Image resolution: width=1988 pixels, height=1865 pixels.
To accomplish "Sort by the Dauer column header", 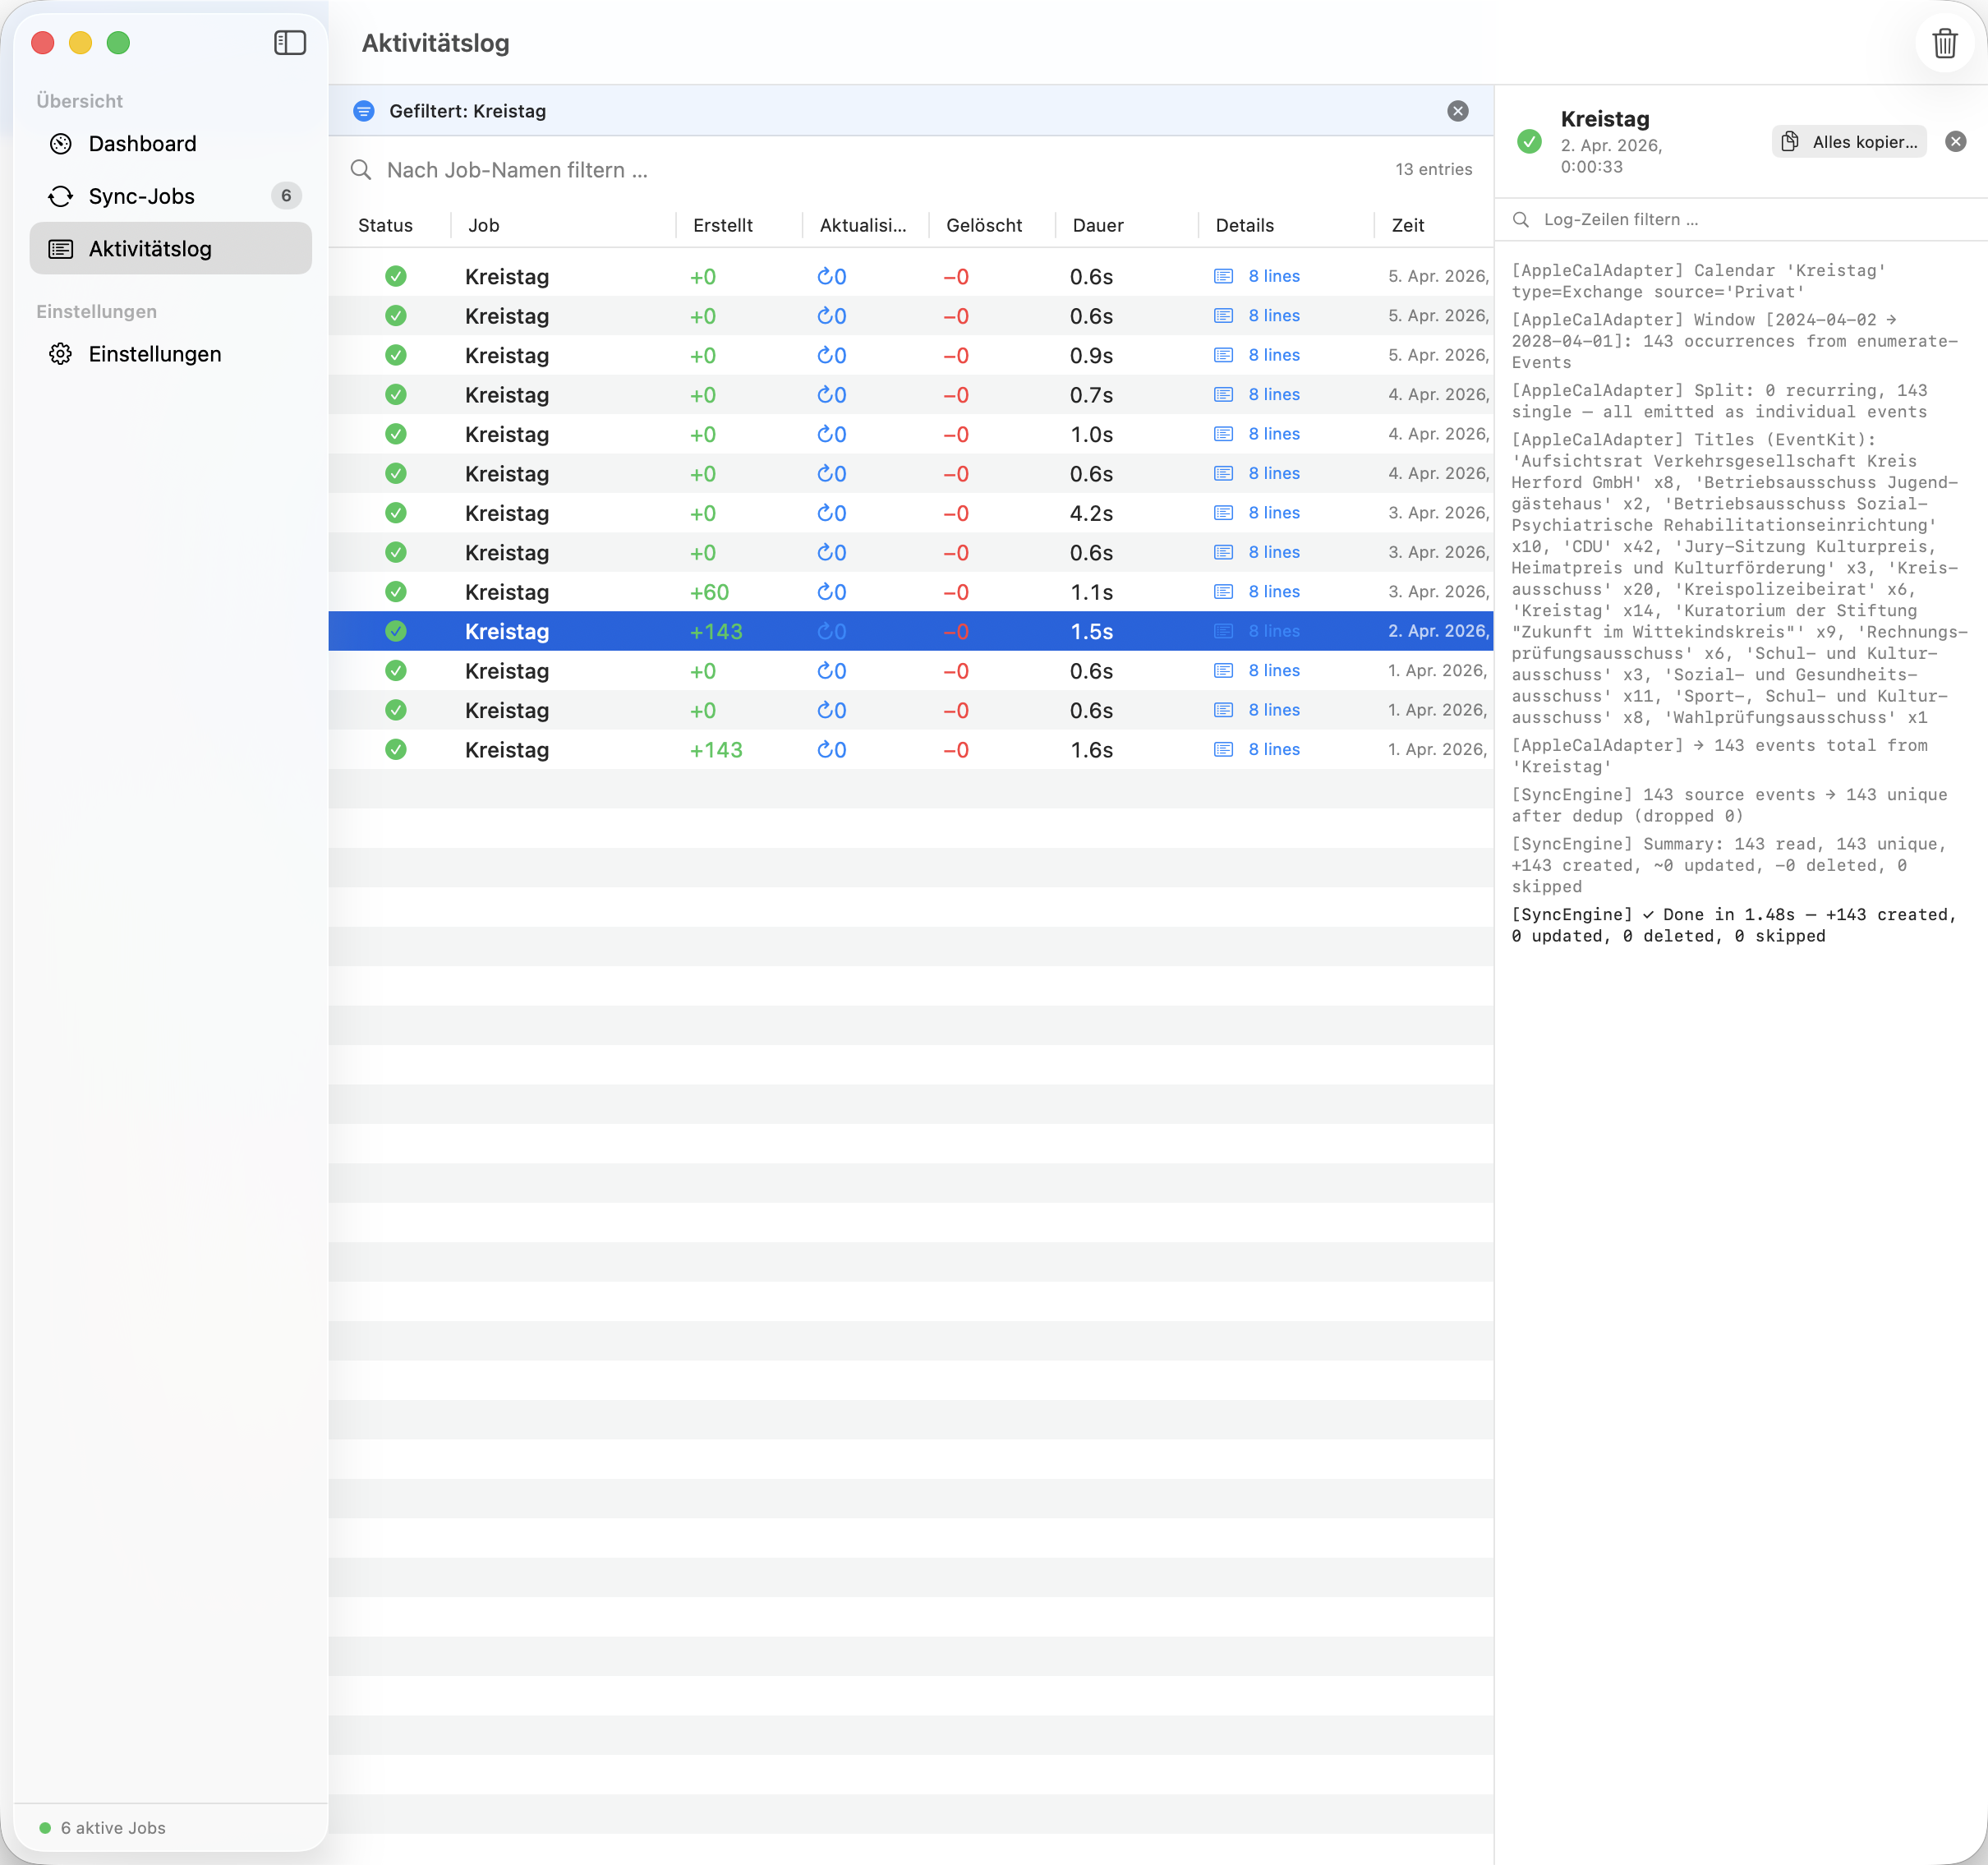I will click(1097, 226).
